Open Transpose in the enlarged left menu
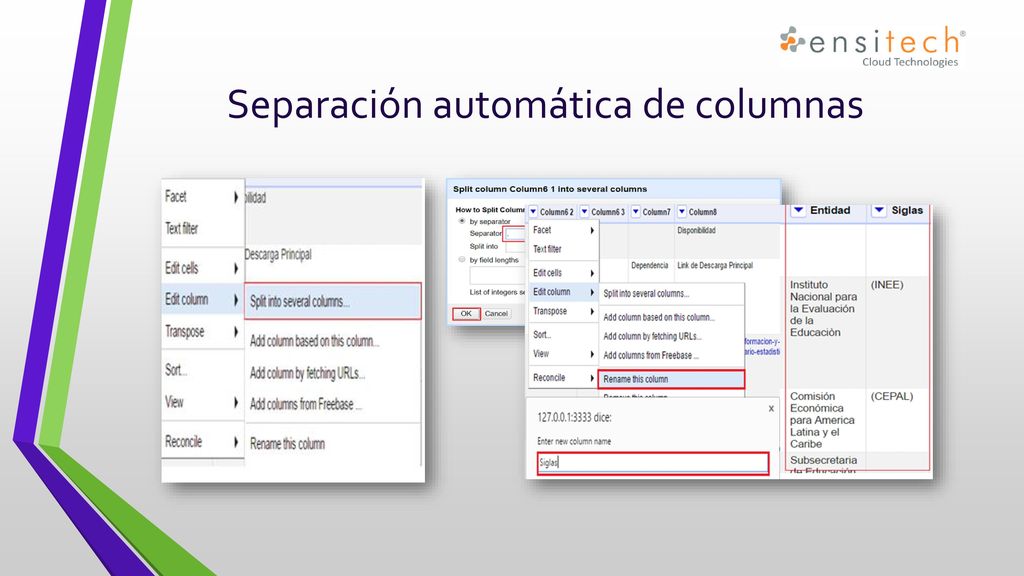1024x576 pixels. click(202, 331)
